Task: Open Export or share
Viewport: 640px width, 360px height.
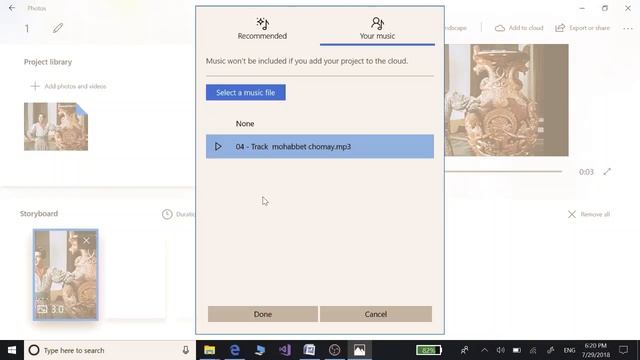Action: click(x=582, y=28)
